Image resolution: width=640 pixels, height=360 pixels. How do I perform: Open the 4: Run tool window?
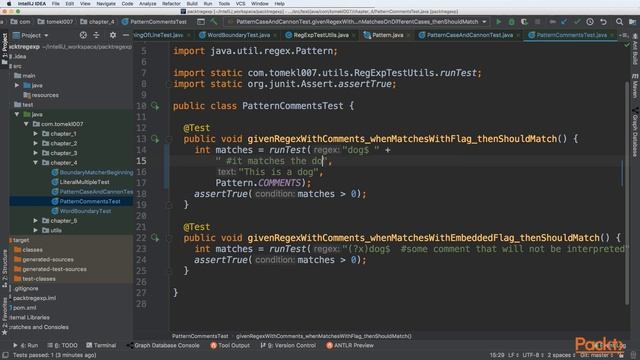click(25, 345)
